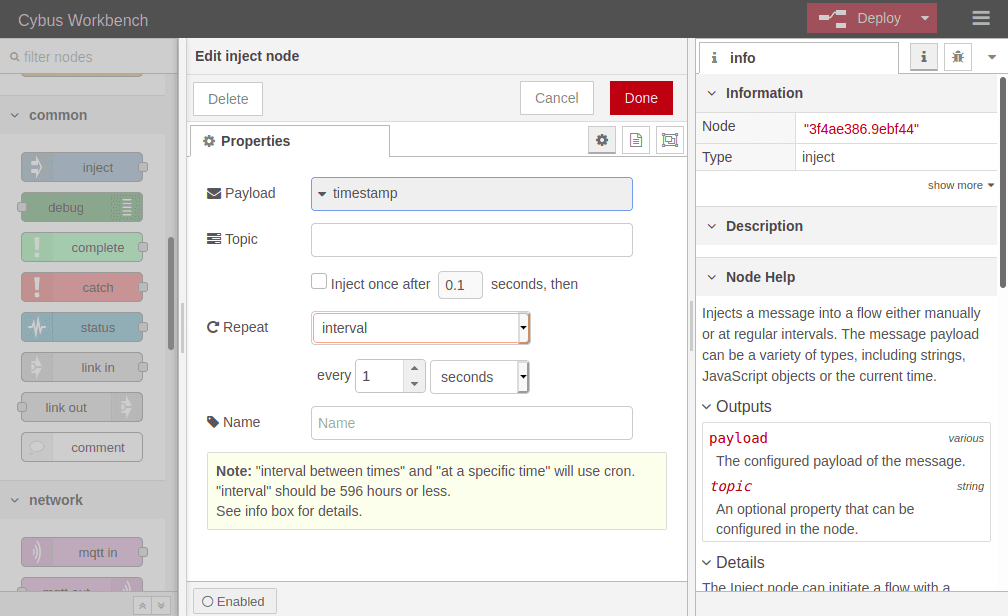Select the Properties tab
Image resolution: width=1008 pixels, height=616 pixels.
pos(289,141)
